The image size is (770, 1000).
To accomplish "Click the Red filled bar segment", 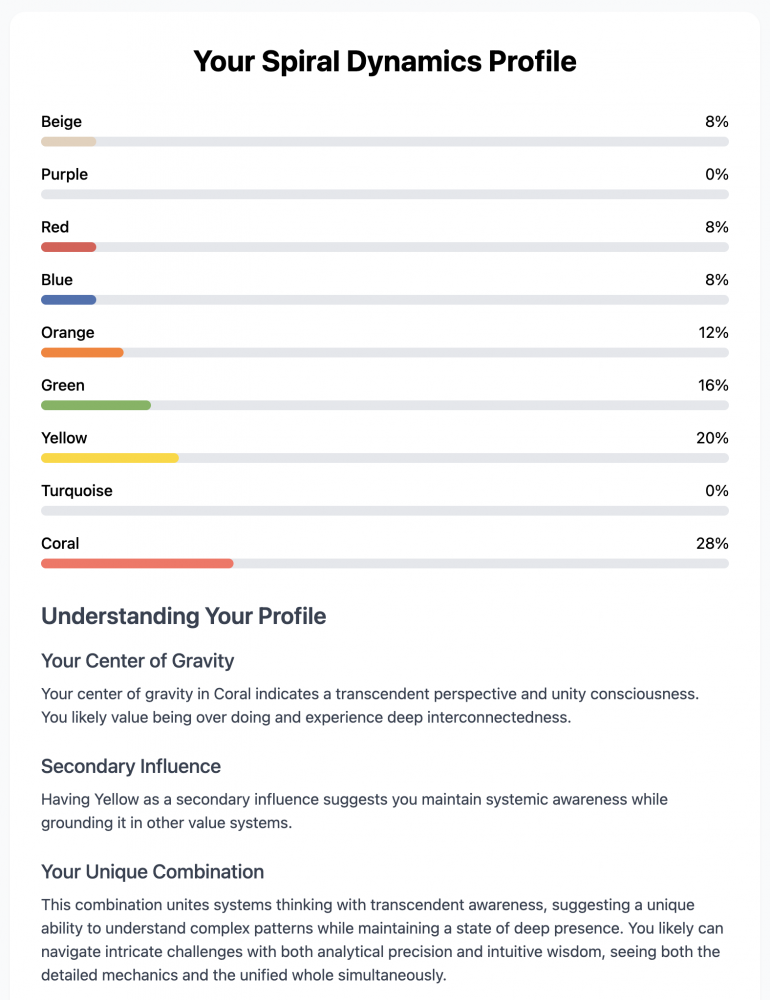I will pyautogui.click(x=69, y=247).
